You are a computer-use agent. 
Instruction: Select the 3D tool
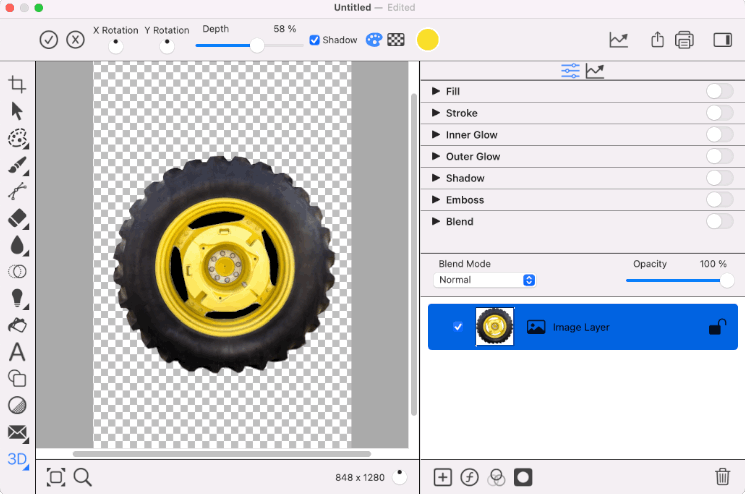tap(18, 460)
